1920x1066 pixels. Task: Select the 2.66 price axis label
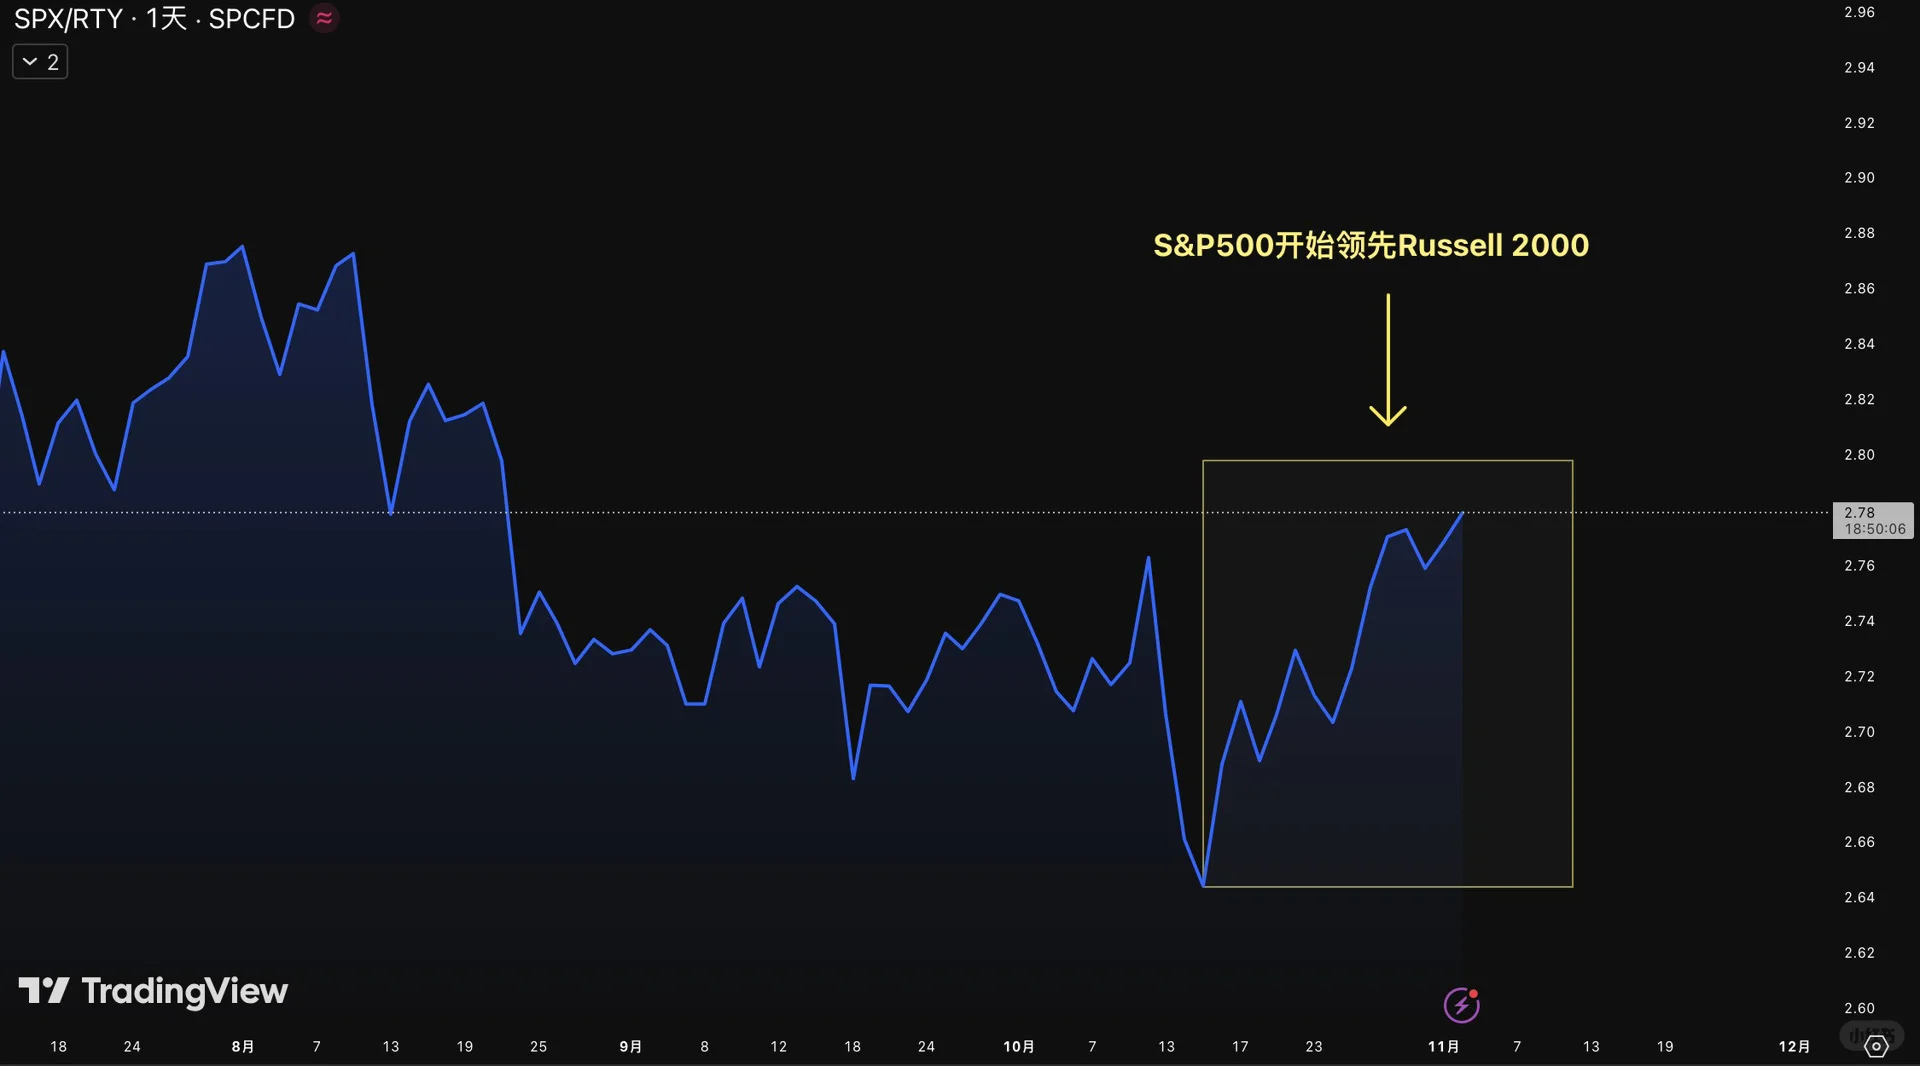(x=1859, y=842)
